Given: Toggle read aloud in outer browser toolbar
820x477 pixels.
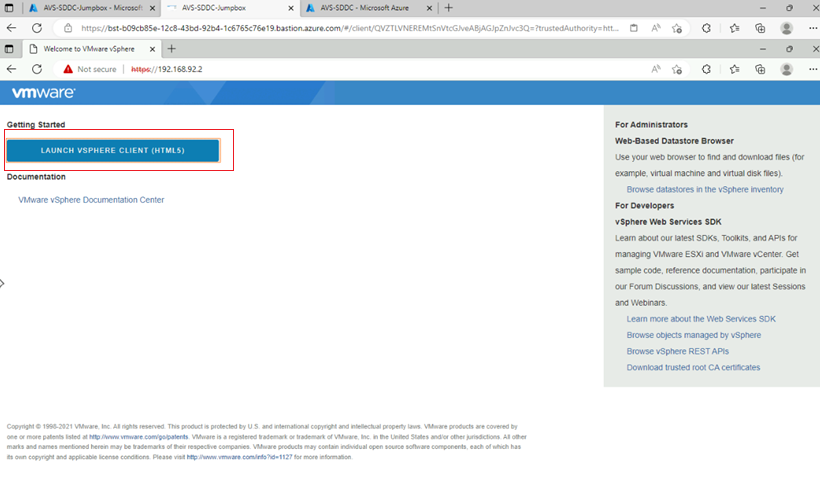Looking at the screenshot, I should pyautogui.click(x=656, y=28).
